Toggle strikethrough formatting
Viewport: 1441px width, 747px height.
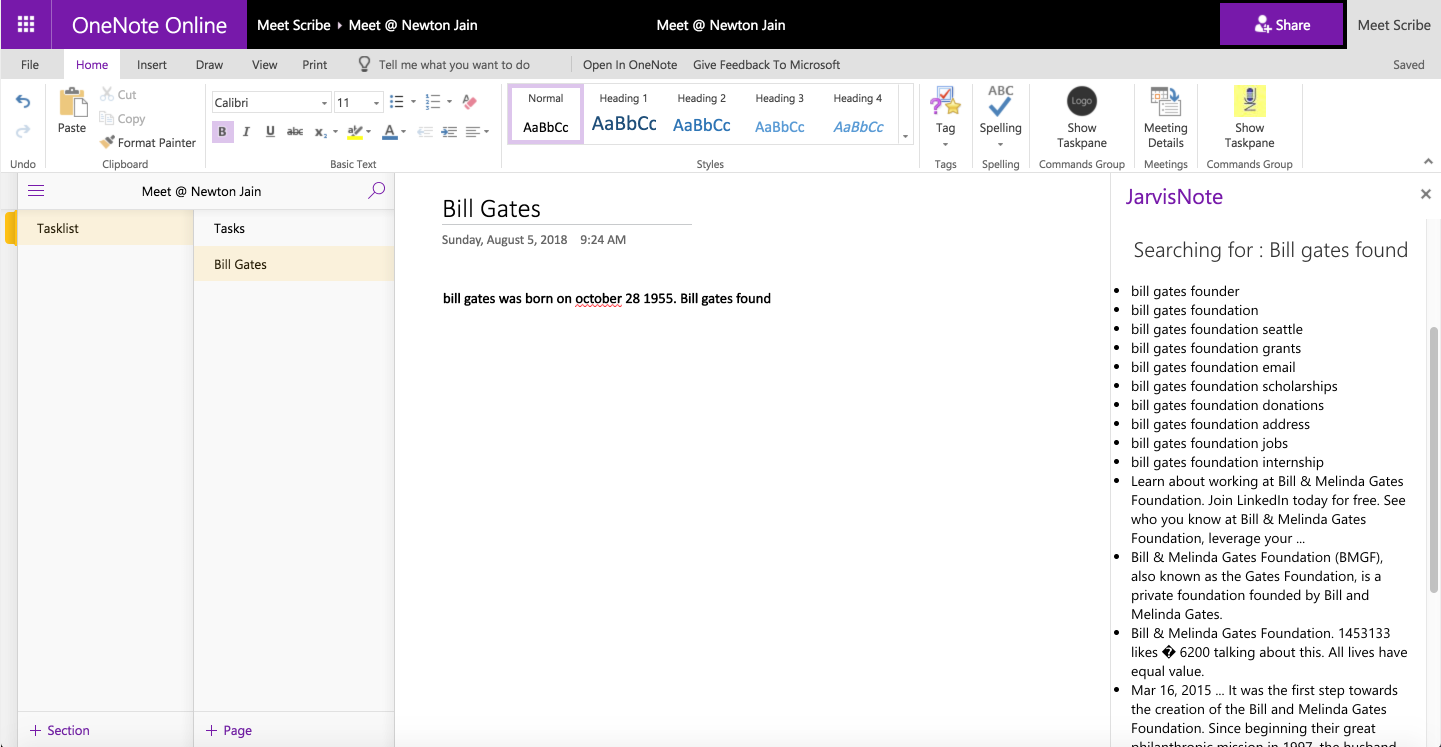[x=295, y=131]
